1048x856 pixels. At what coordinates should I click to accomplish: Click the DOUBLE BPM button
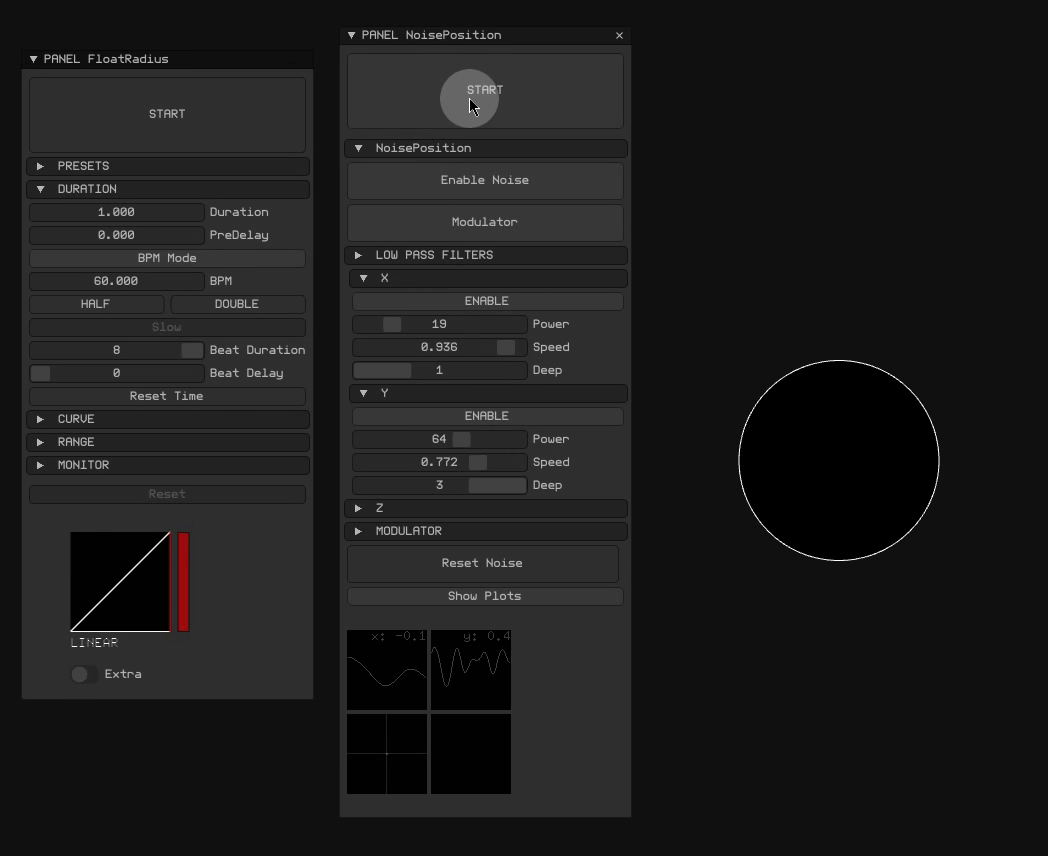coord(238,304)
